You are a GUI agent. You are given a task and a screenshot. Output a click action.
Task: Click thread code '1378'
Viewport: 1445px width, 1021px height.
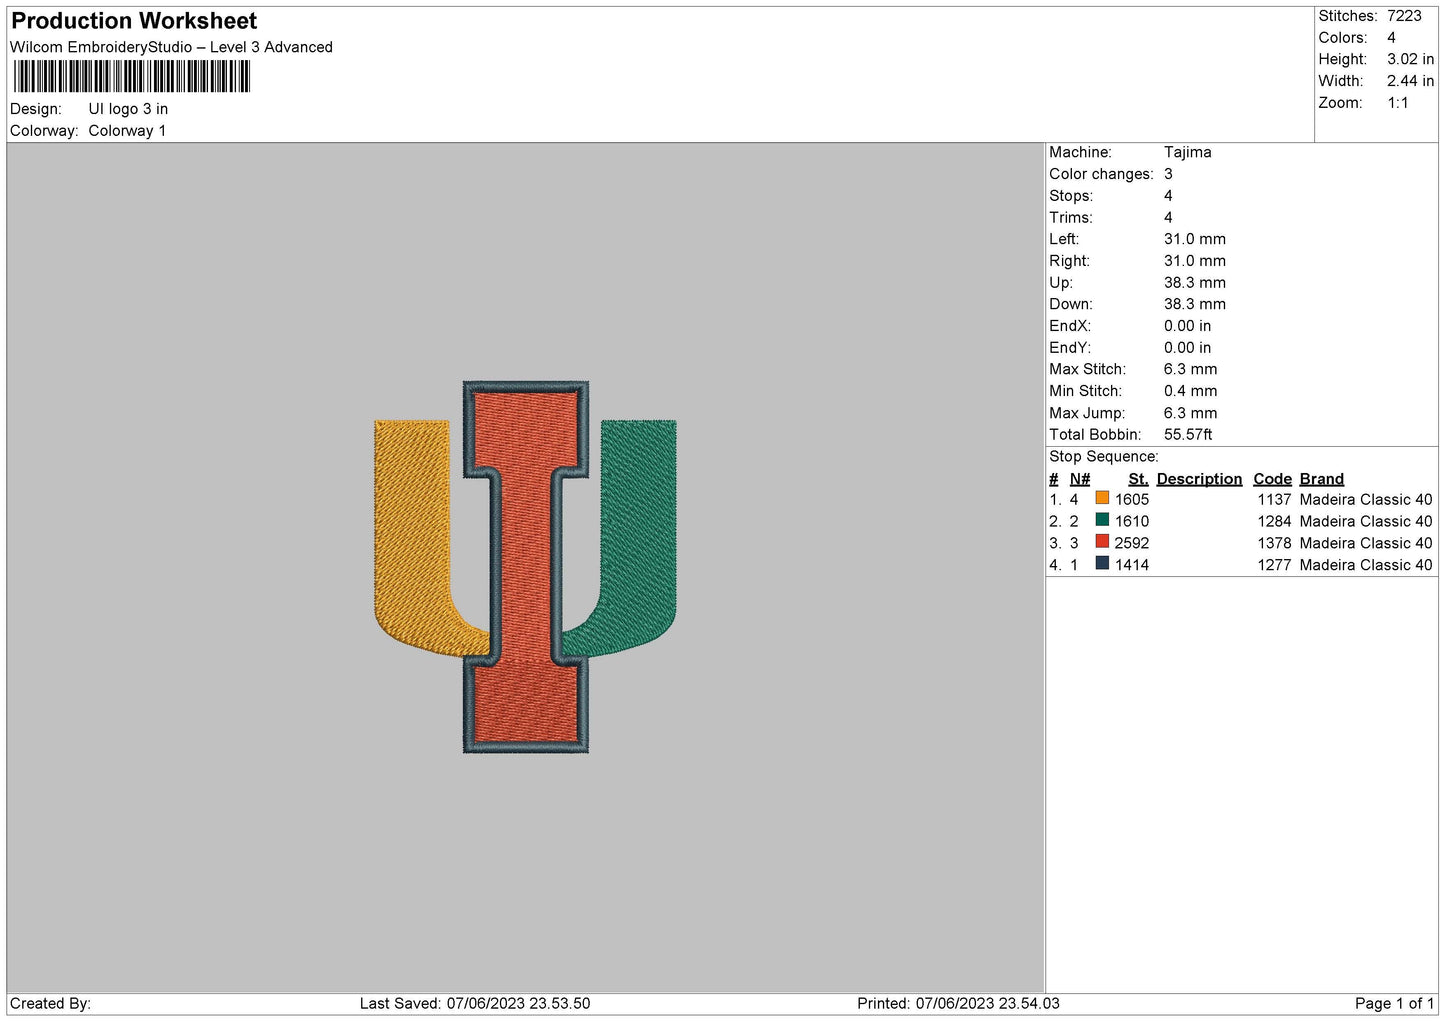coord(1274,544)
